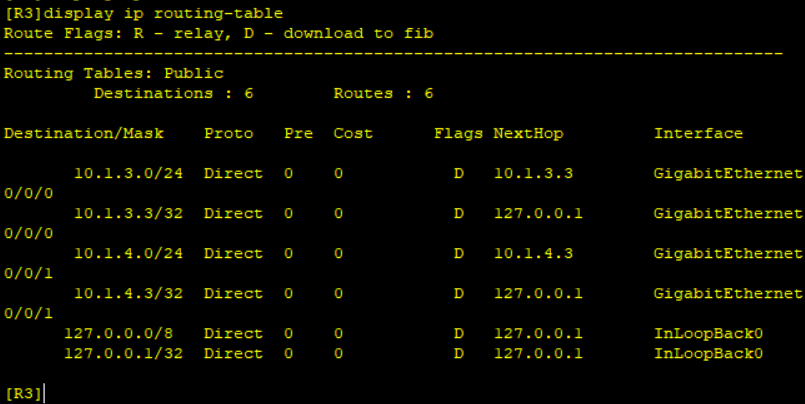Click the Route Flags legend line
Screen dimensions: 805x404
(219, 33)
